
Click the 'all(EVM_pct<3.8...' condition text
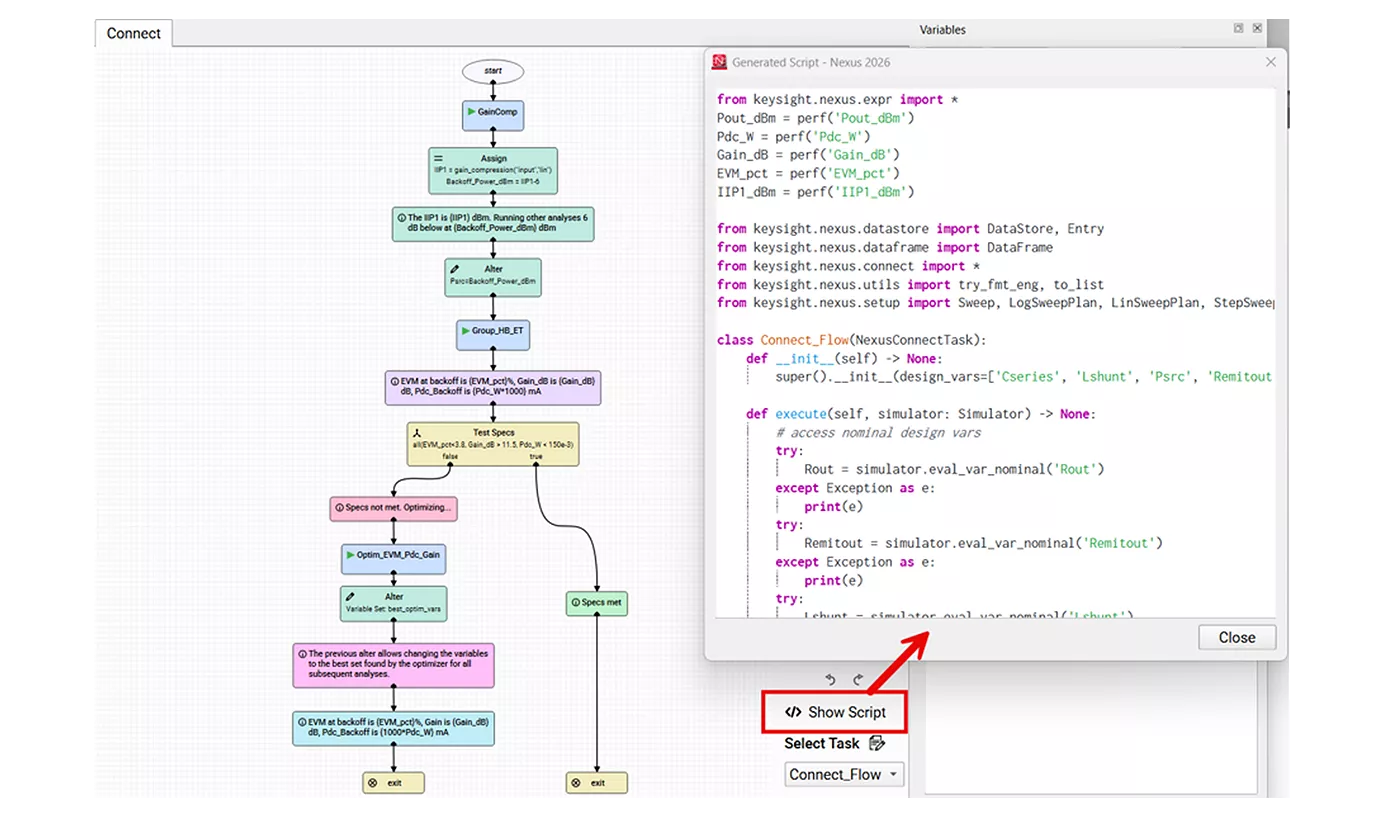[x=493, y=444]
